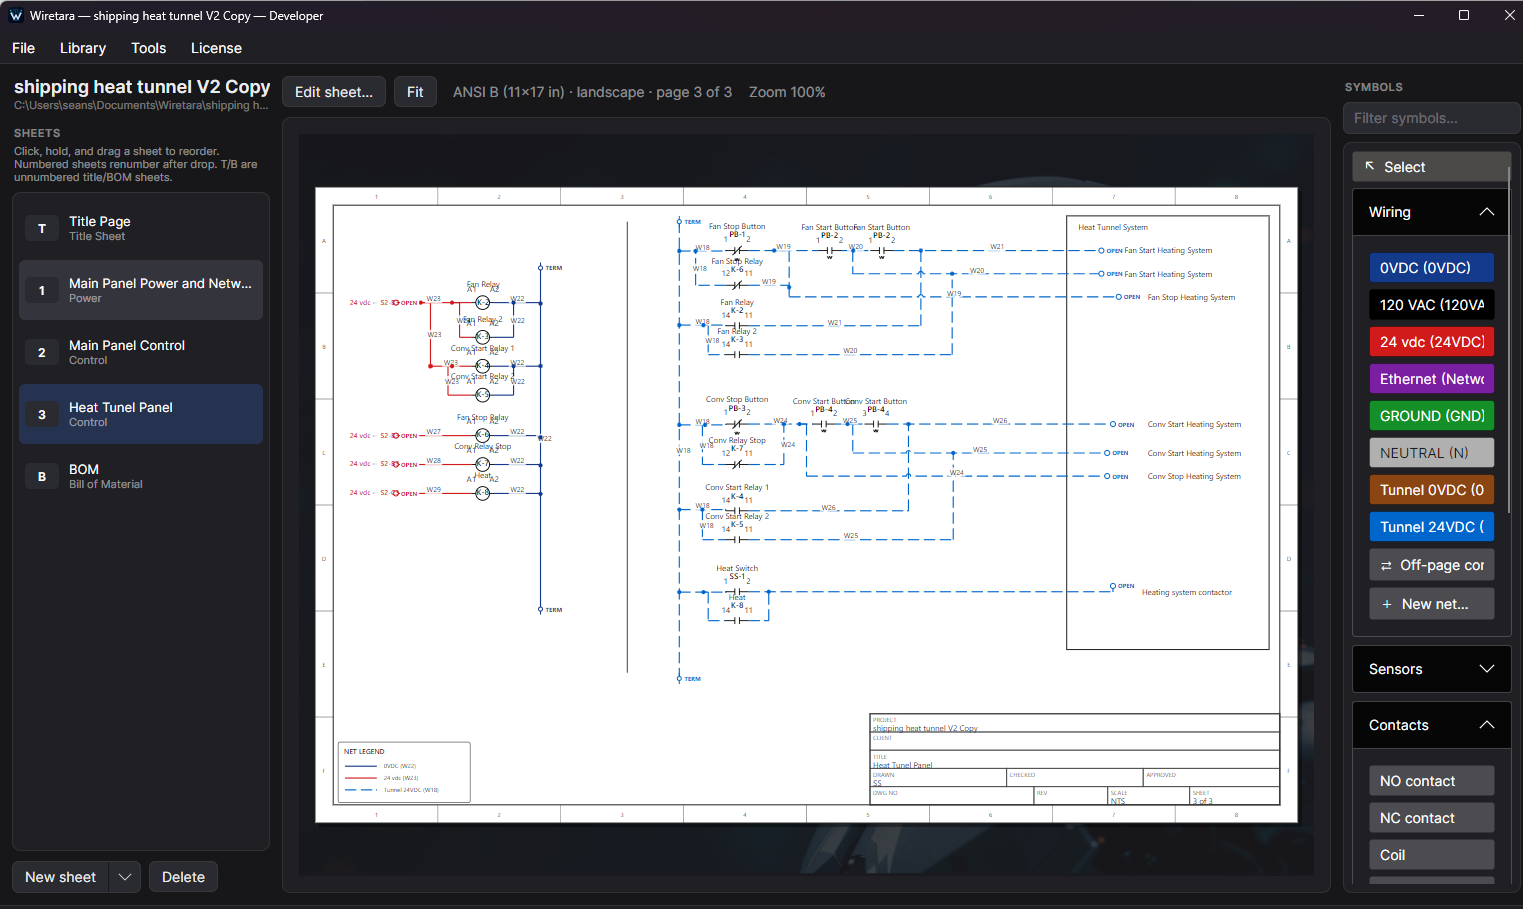Click the Edit sheet... button
Screen dimensions: 1523x909
(x=334, y=92)
